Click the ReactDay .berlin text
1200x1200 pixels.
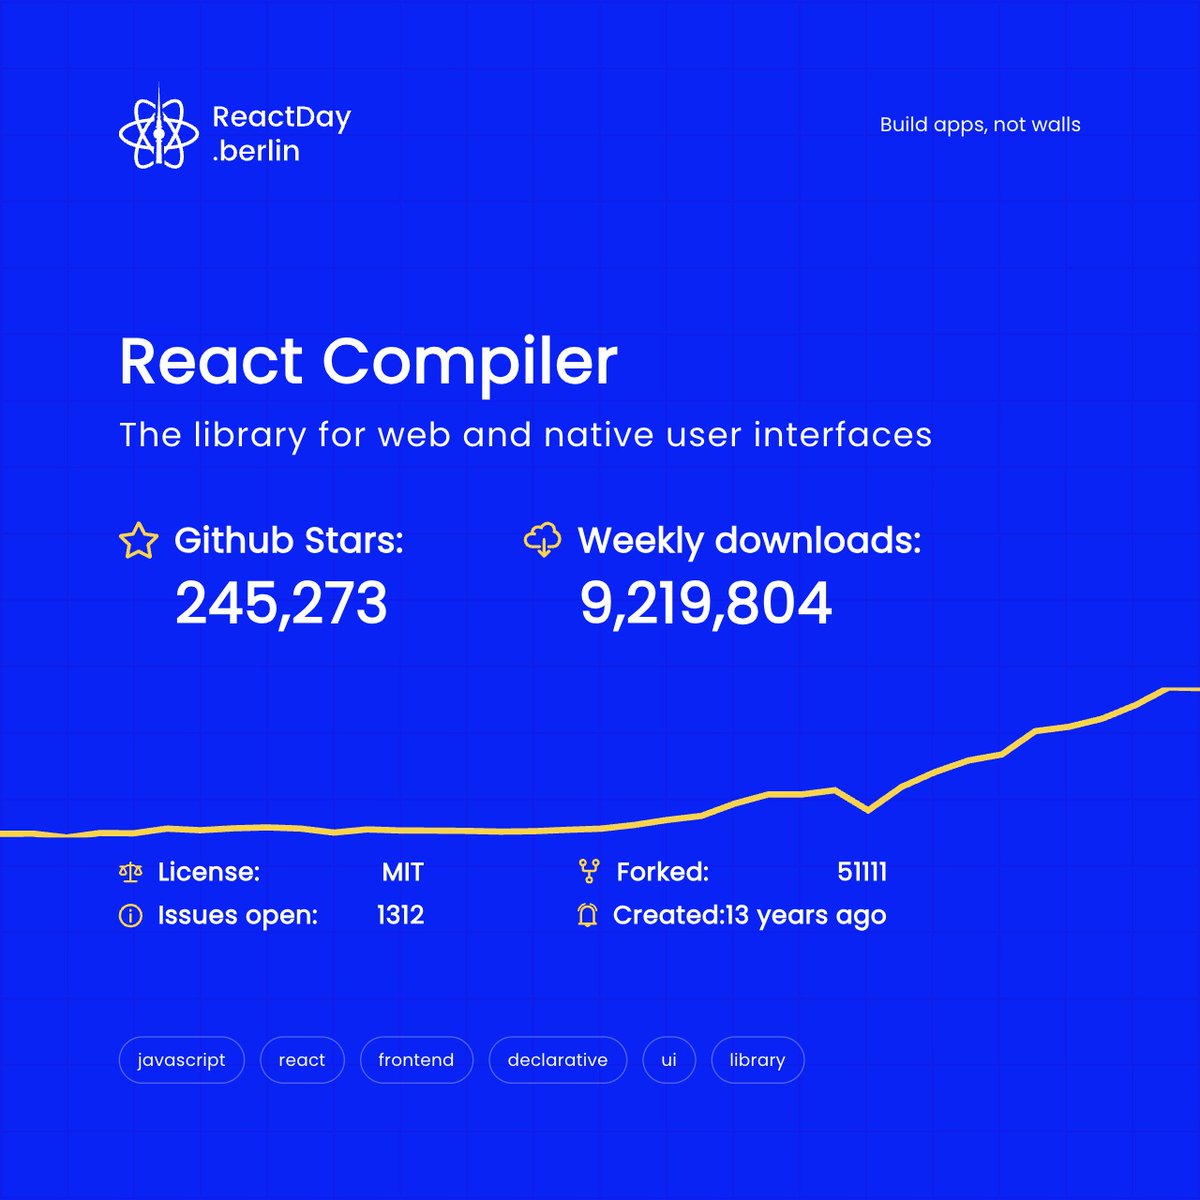(281, 134)
